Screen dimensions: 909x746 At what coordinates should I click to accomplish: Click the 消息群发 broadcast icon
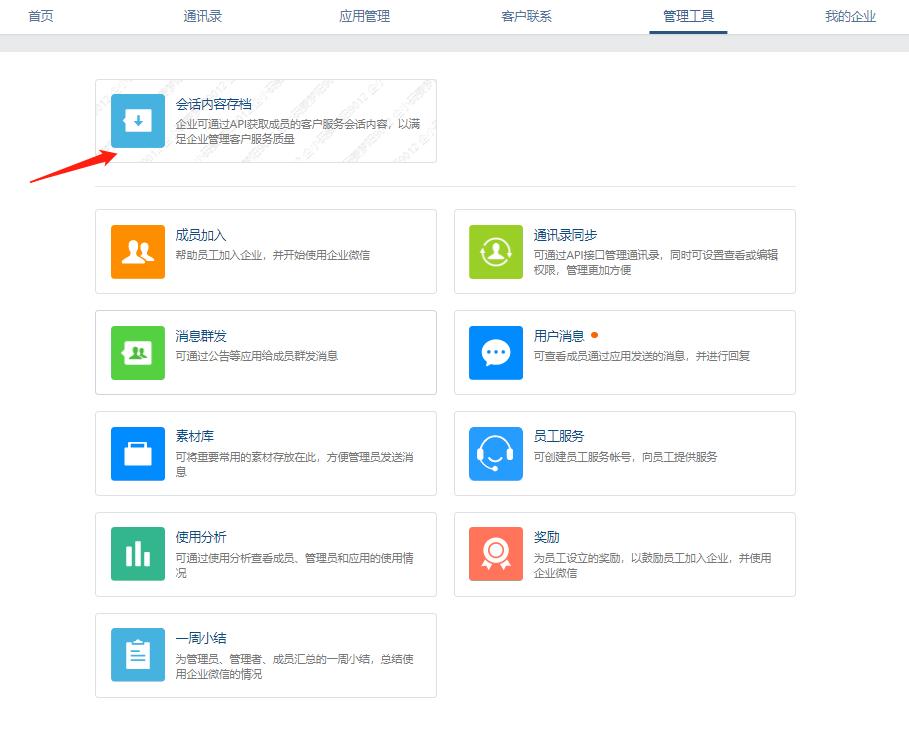pos(137,352)
